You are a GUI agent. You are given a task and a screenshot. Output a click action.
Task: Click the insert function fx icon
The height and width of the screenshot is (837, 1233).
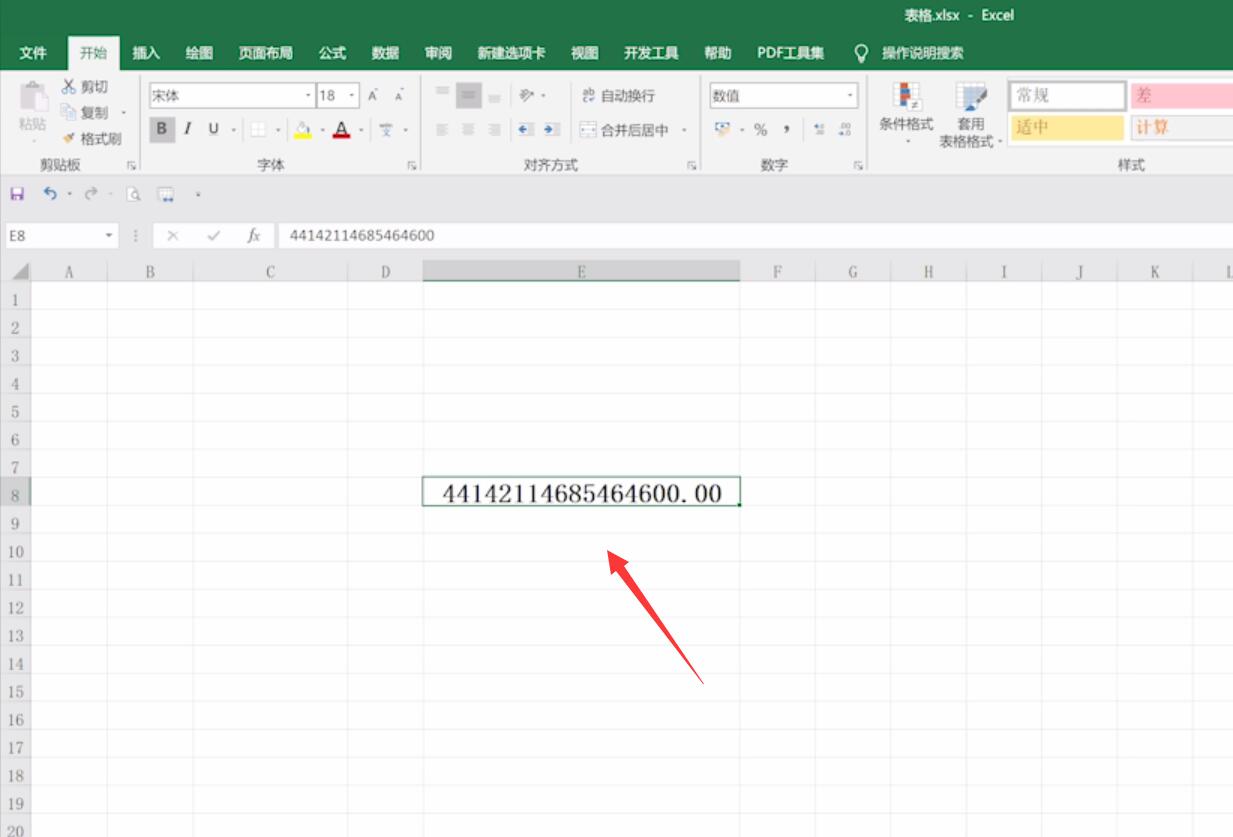point(254,236)
